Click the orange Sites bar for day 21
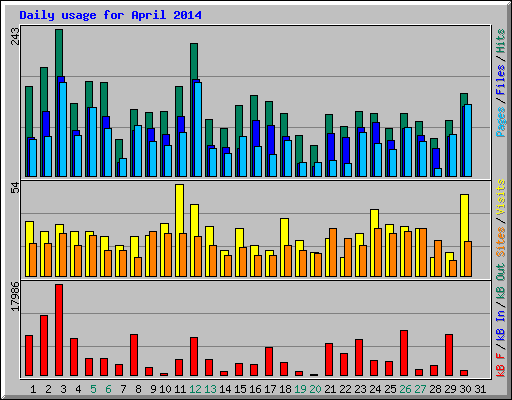The height and width of the screenshot is (400, 512). click(333, 252)
